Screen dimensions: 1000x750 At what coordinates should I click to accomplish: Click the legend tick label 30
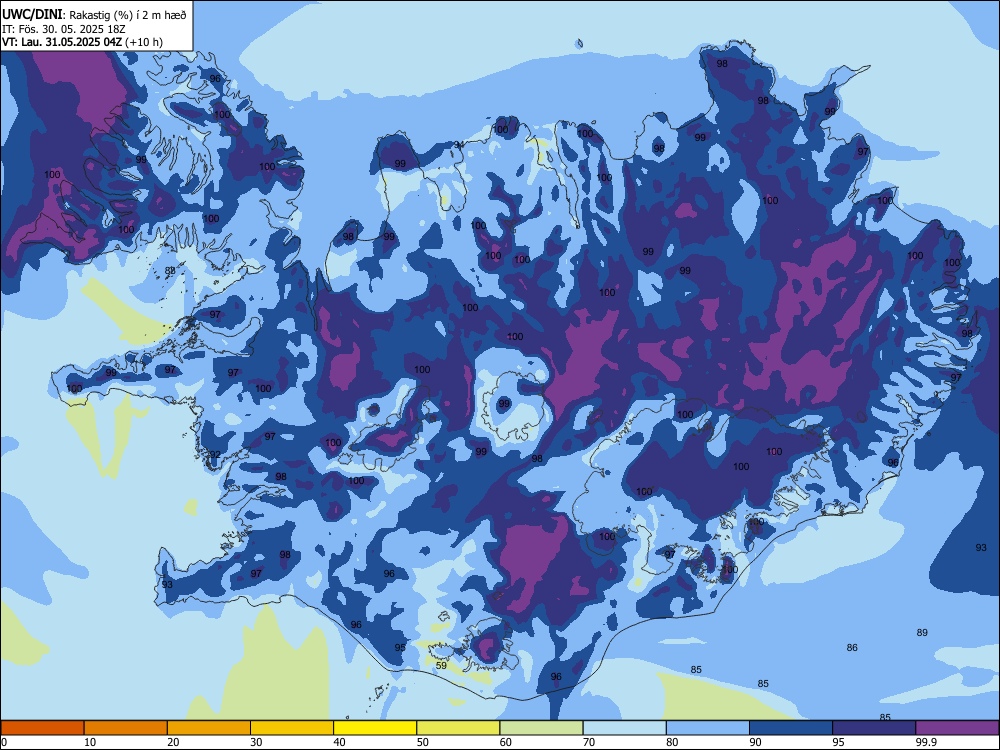[256, 742]
